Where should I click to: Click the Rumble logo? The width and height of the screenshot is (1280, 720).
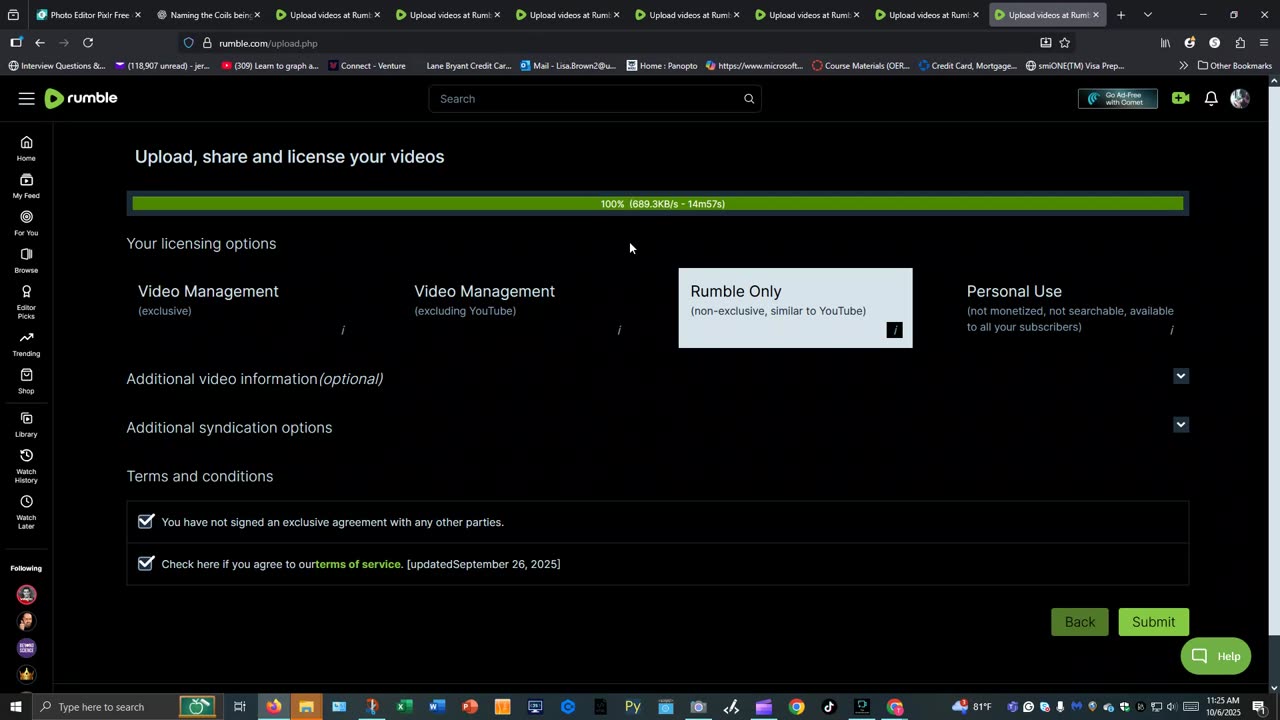pos(81,98)
